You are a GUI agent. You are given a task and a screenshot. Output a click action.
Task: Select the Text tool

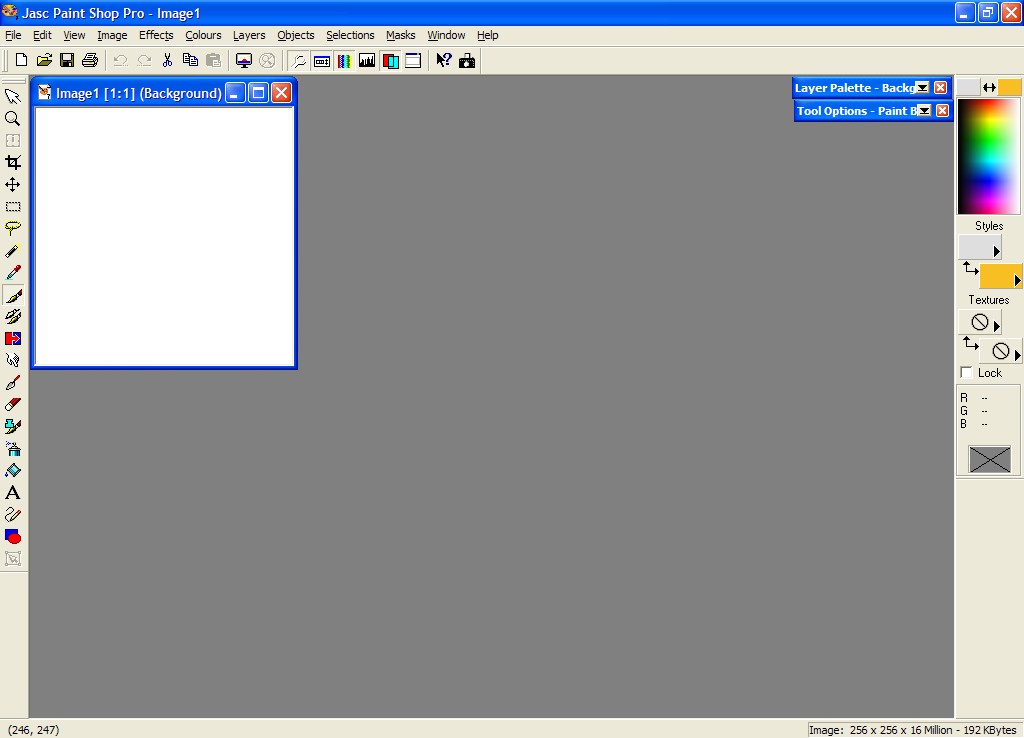point(12,493)
